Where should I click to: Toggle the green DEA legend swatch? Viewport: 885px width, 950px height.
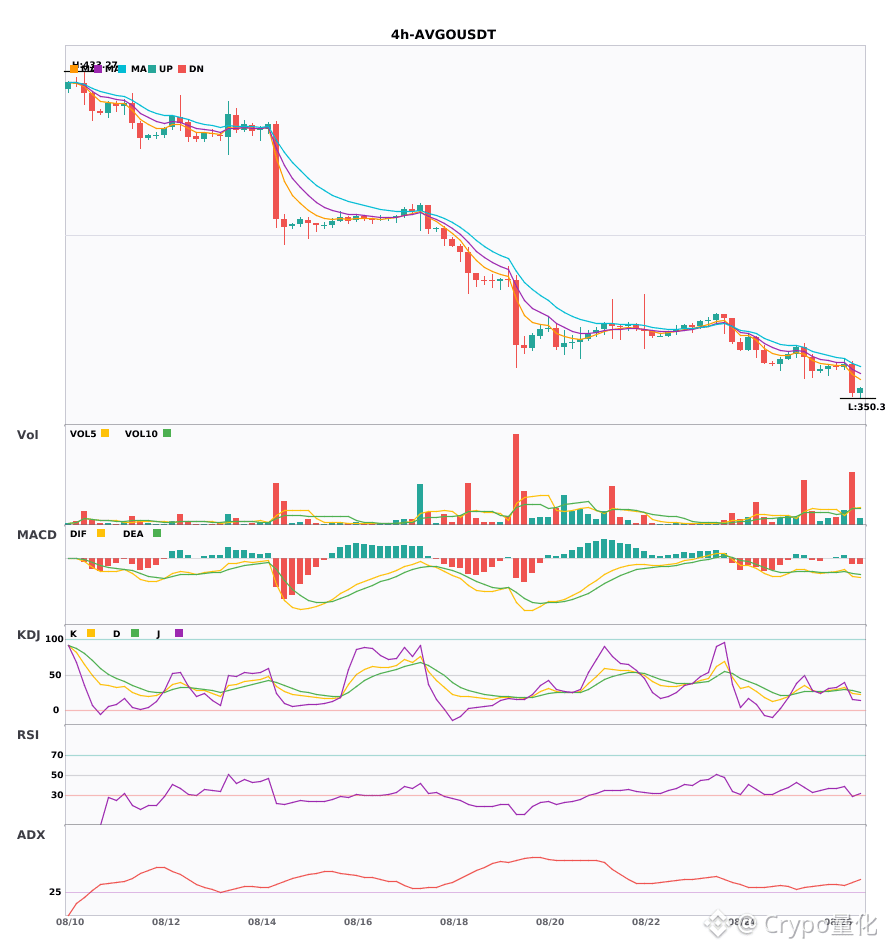[x=157, y=533]
